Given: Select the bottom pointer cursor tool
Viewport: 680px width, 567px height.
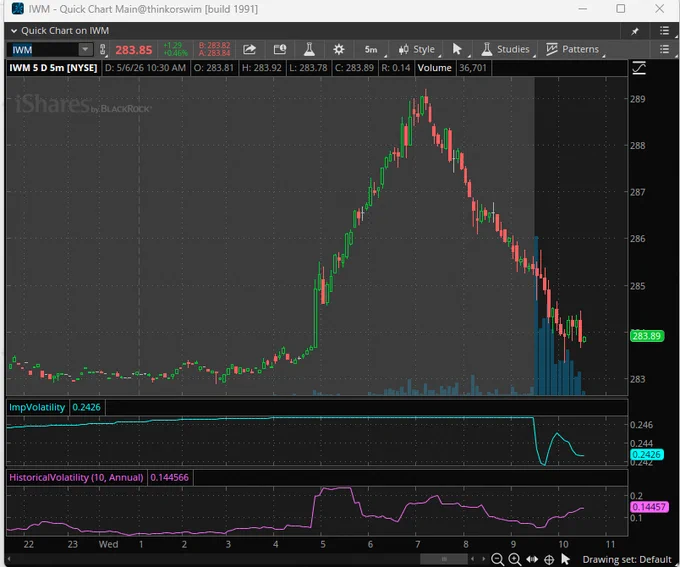Looking at the screenshot, I should 565,559.
